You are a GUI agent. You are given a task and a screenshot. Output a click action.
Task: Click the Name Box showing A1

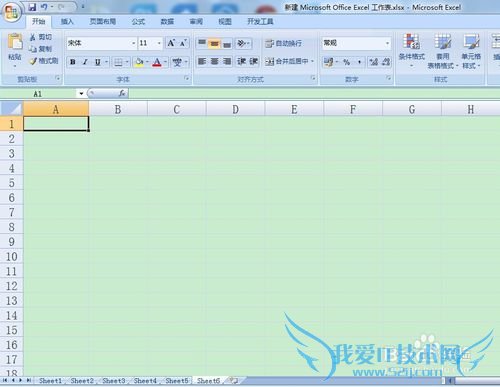38,94
